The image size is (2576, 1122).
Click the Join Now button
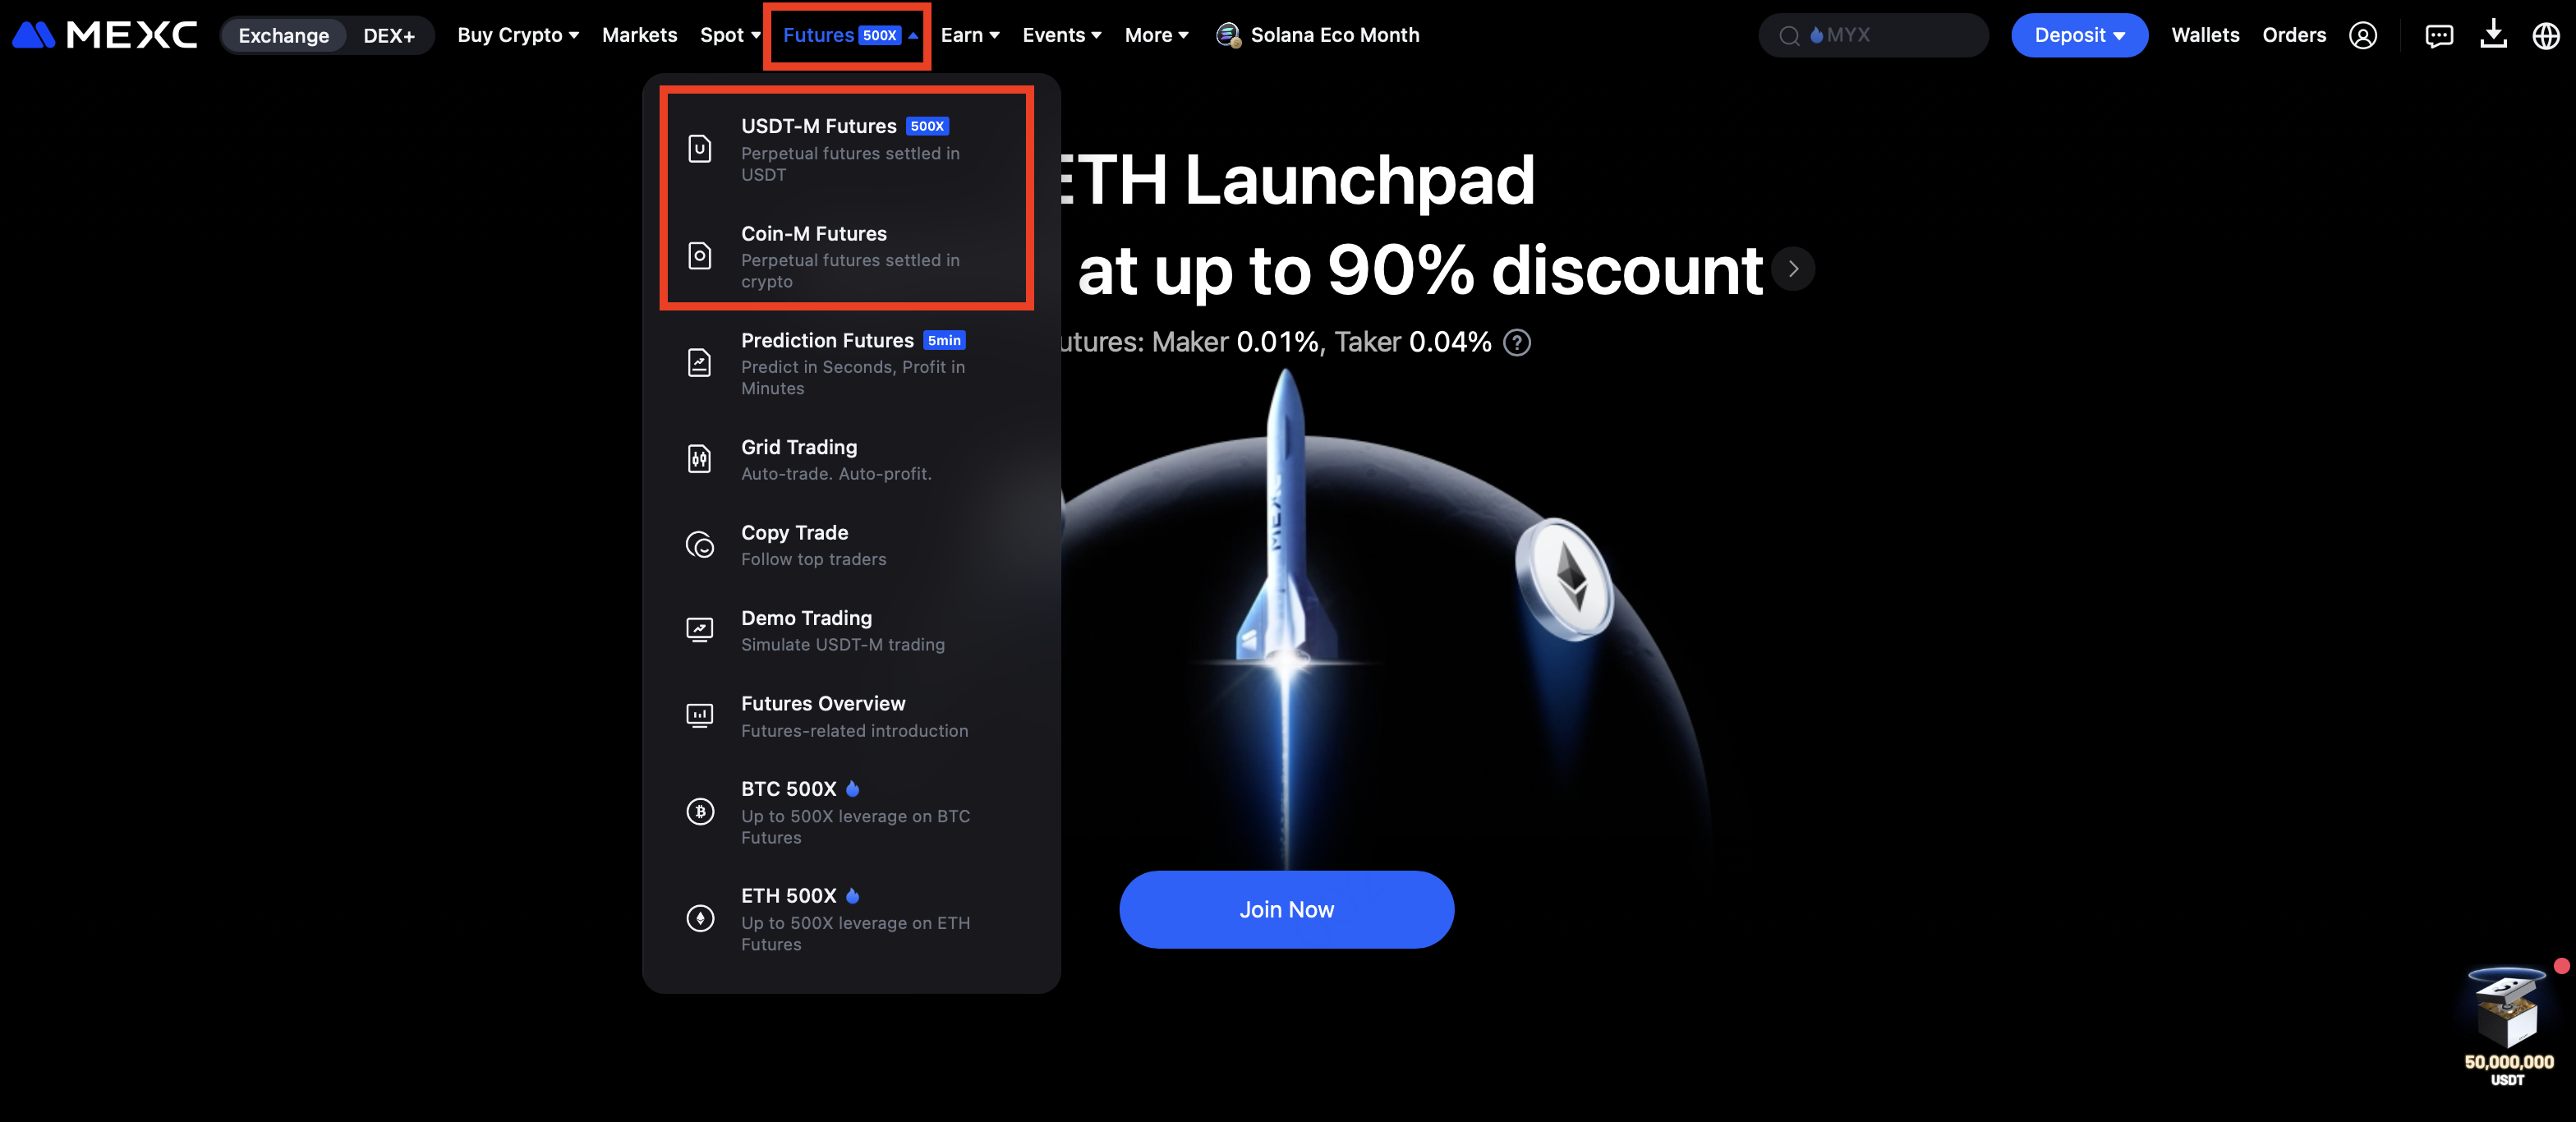tap(1286, 909)
